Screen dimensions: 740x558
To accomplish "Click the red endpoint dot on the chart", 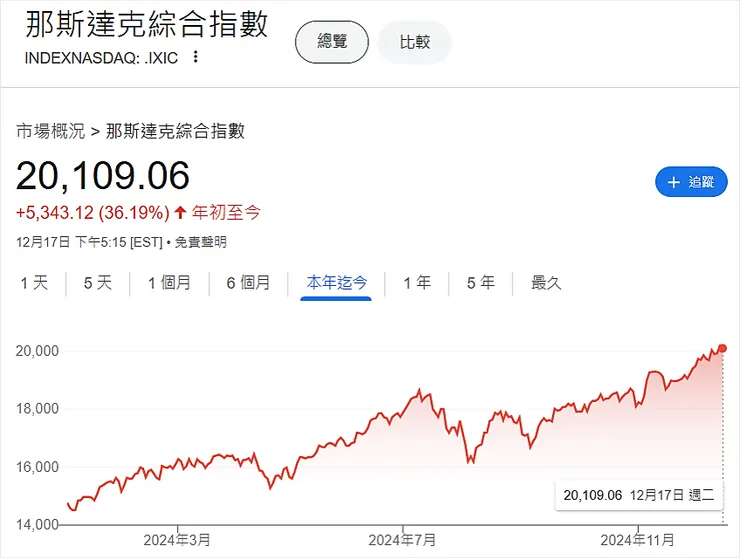I will tap(722, 348).
